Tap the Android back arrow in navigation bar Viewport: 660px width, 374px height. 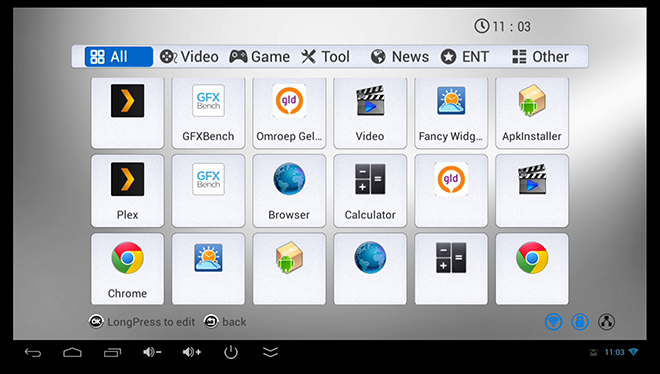pos(33,352)
